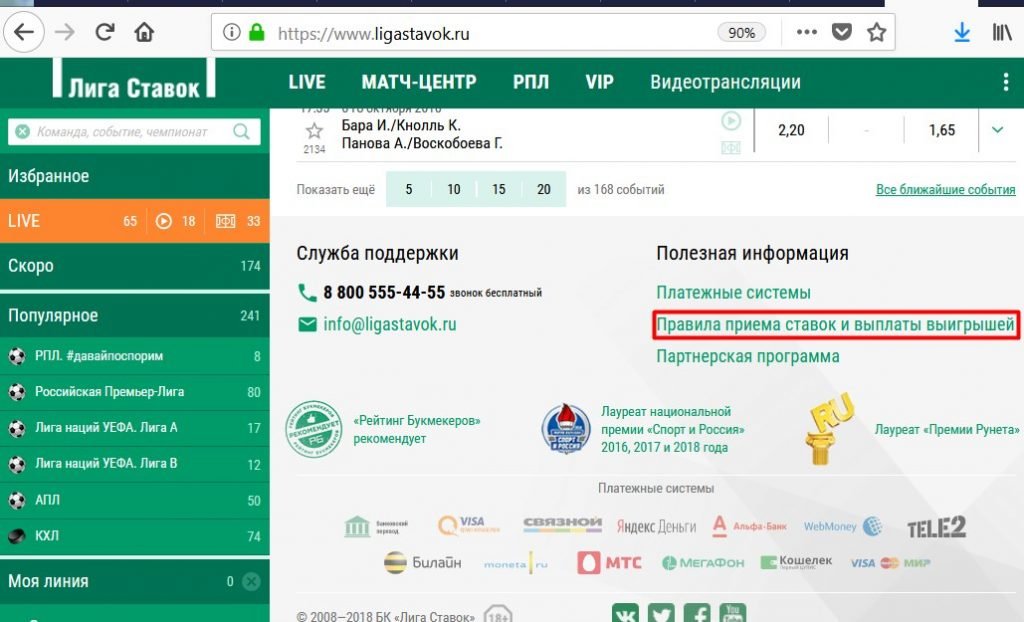Open the Firefox downloads arrow icon
Image resolution: width=1024 pixels, height=622 pixels.
click(962, 32)
